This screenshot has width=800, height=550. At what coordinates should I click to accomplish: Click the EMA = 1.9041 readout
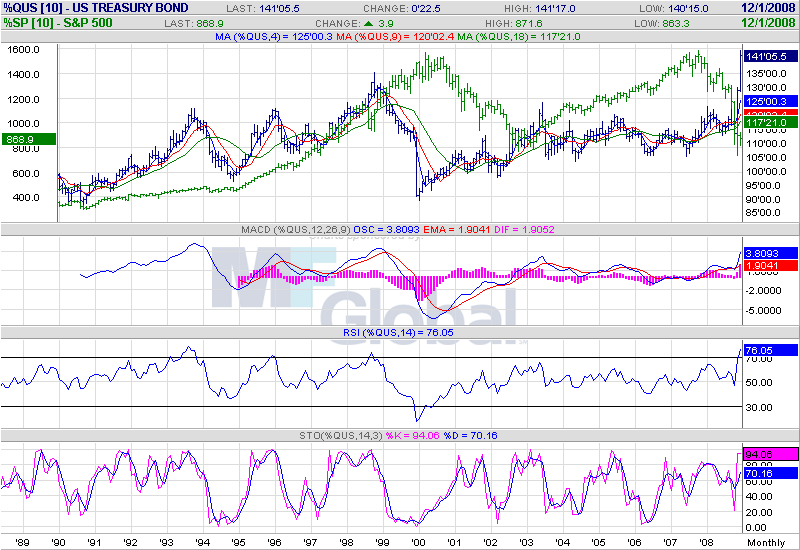458,230
